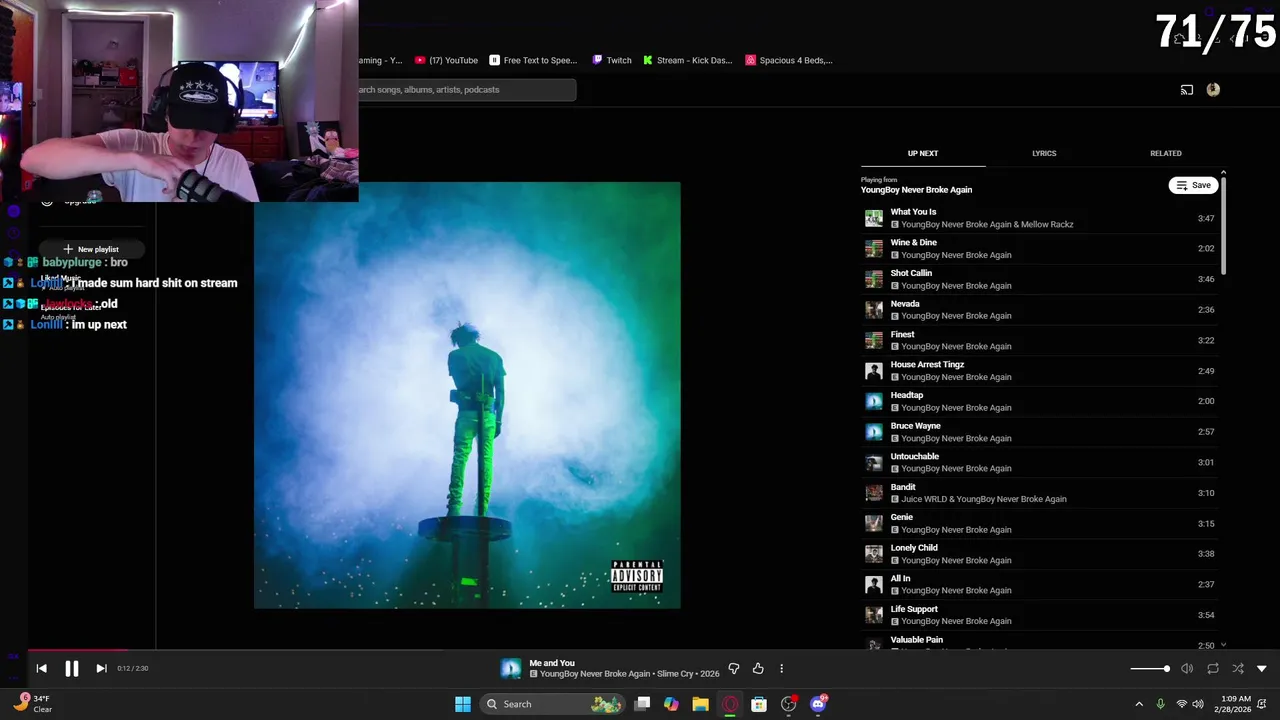The height and width of the screenshot is (720, 1280).
Task: Open the Slime Cry album link in the player bar
Action: point(675,674)
